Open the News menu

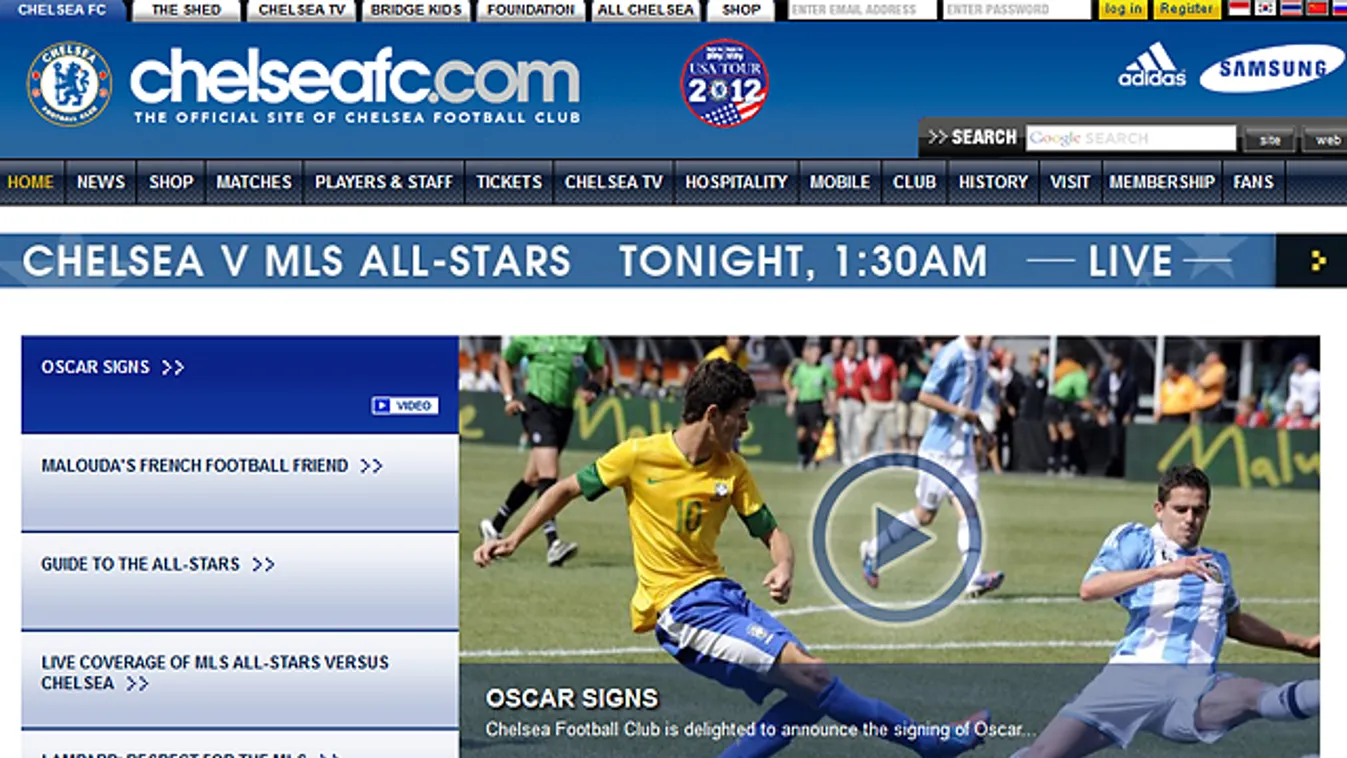101,182
